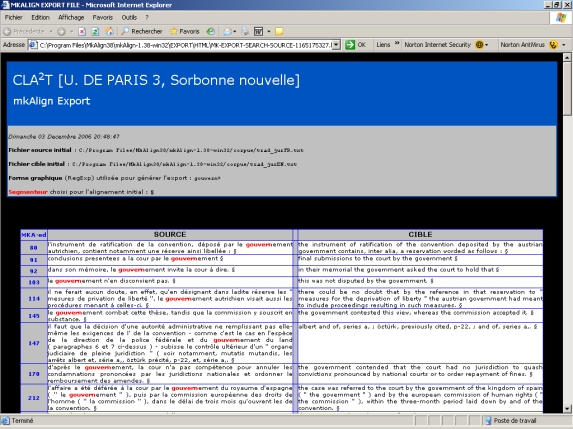
Task: Click the Précédente back arrow icon
Action: coord(7,31)
